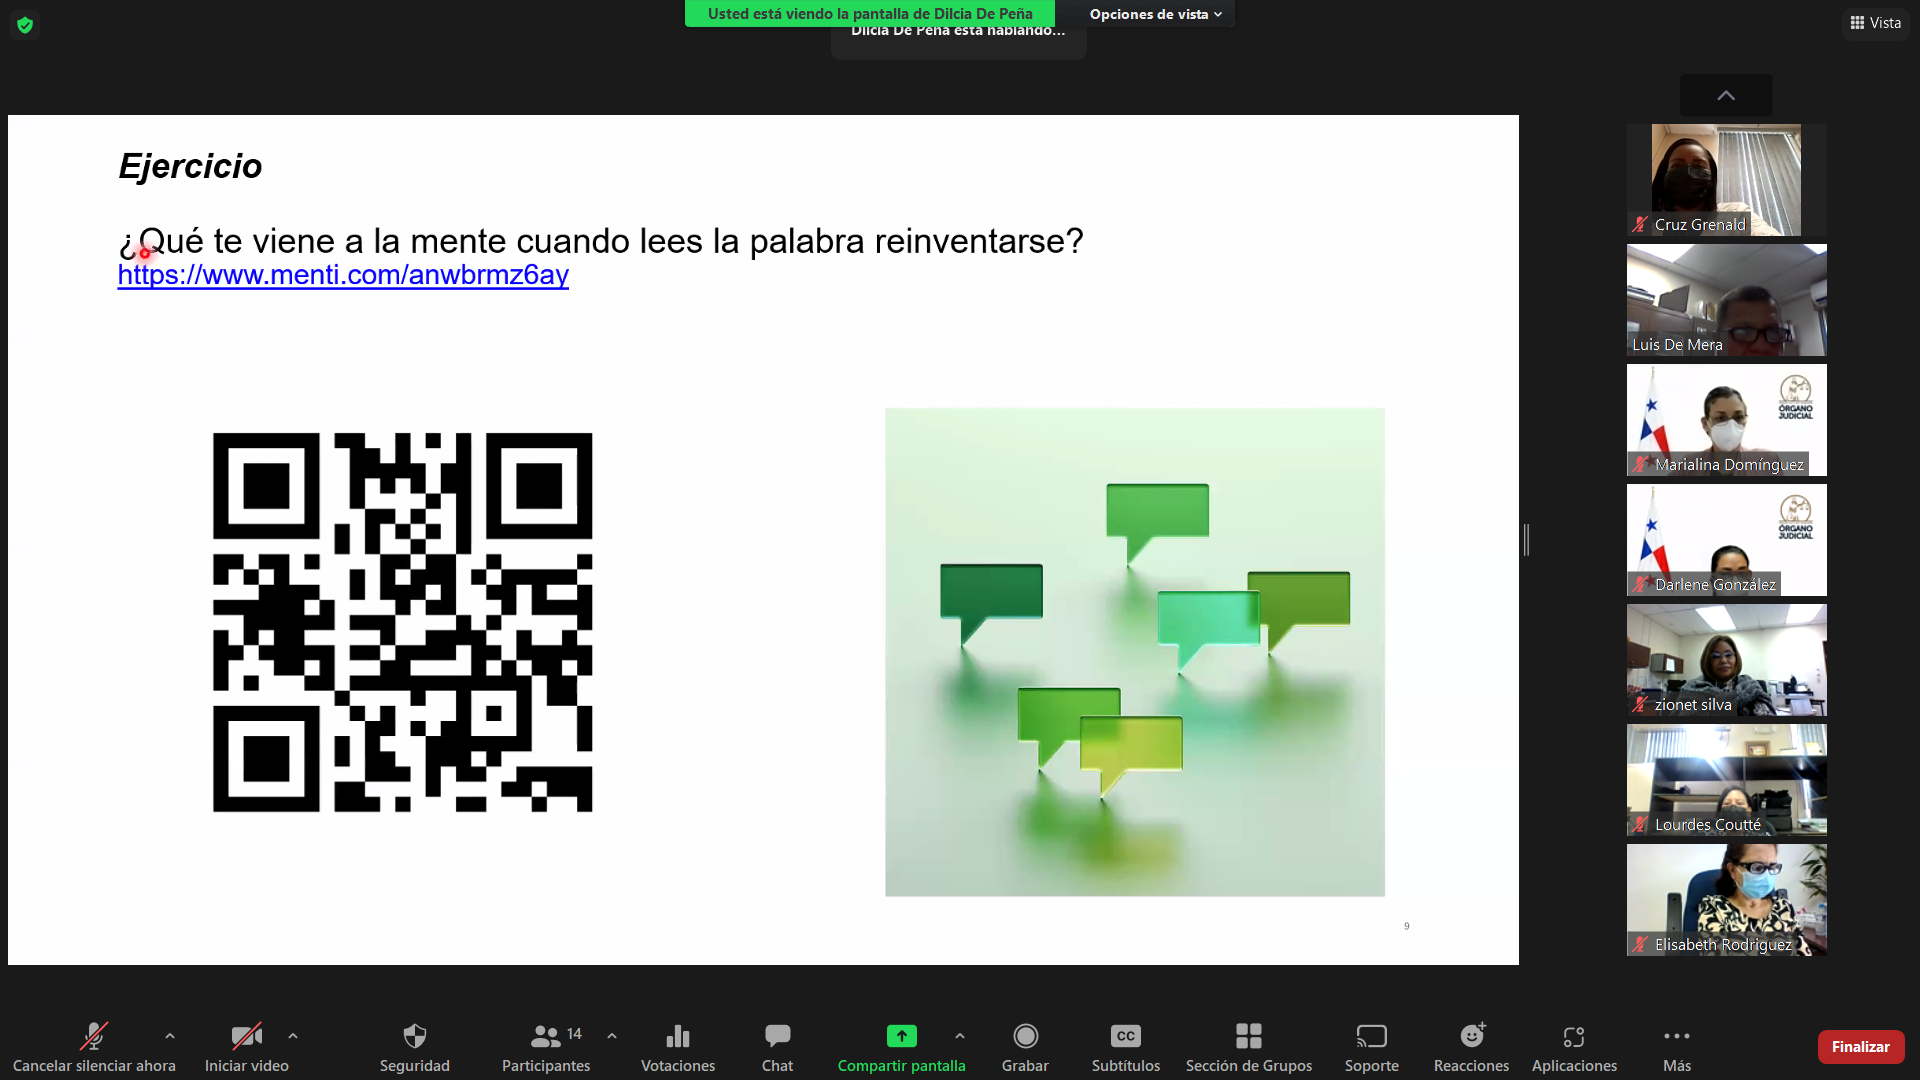Open video options arrow beside Iniciar video

pos(293,1036)
